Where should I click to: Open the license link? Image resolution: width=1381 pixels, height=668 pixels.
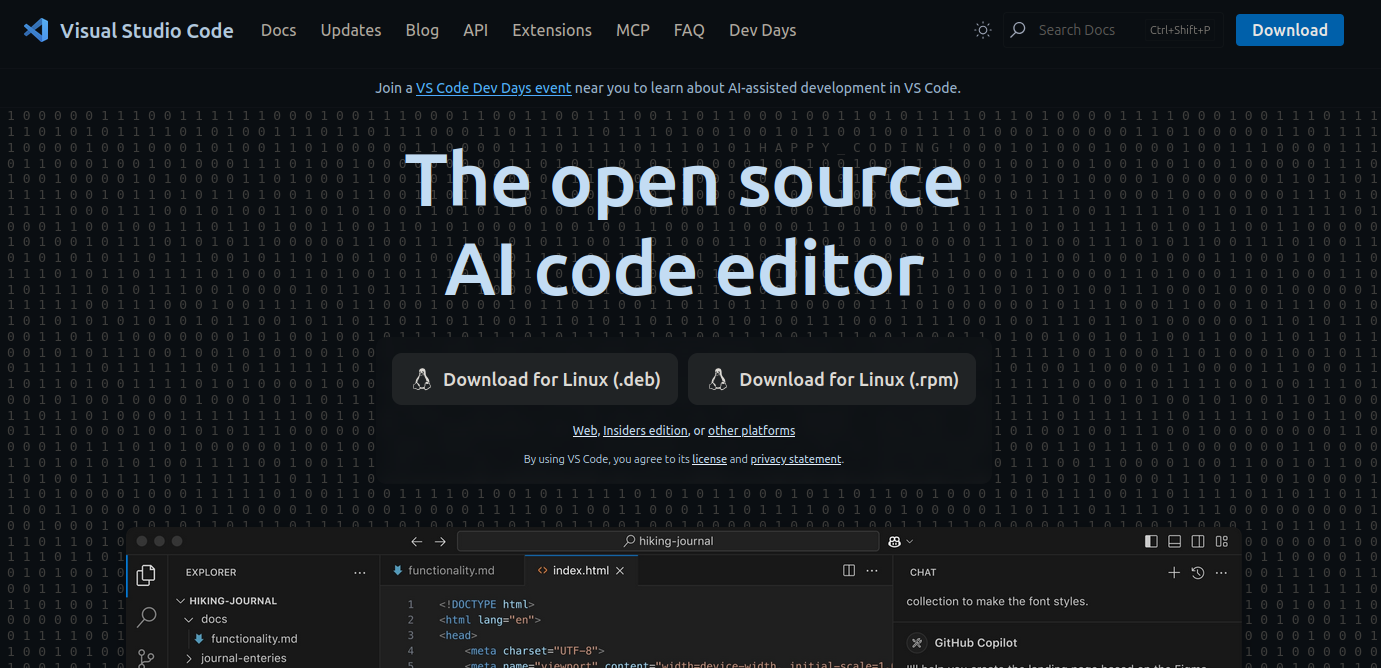tap(709, 459)
